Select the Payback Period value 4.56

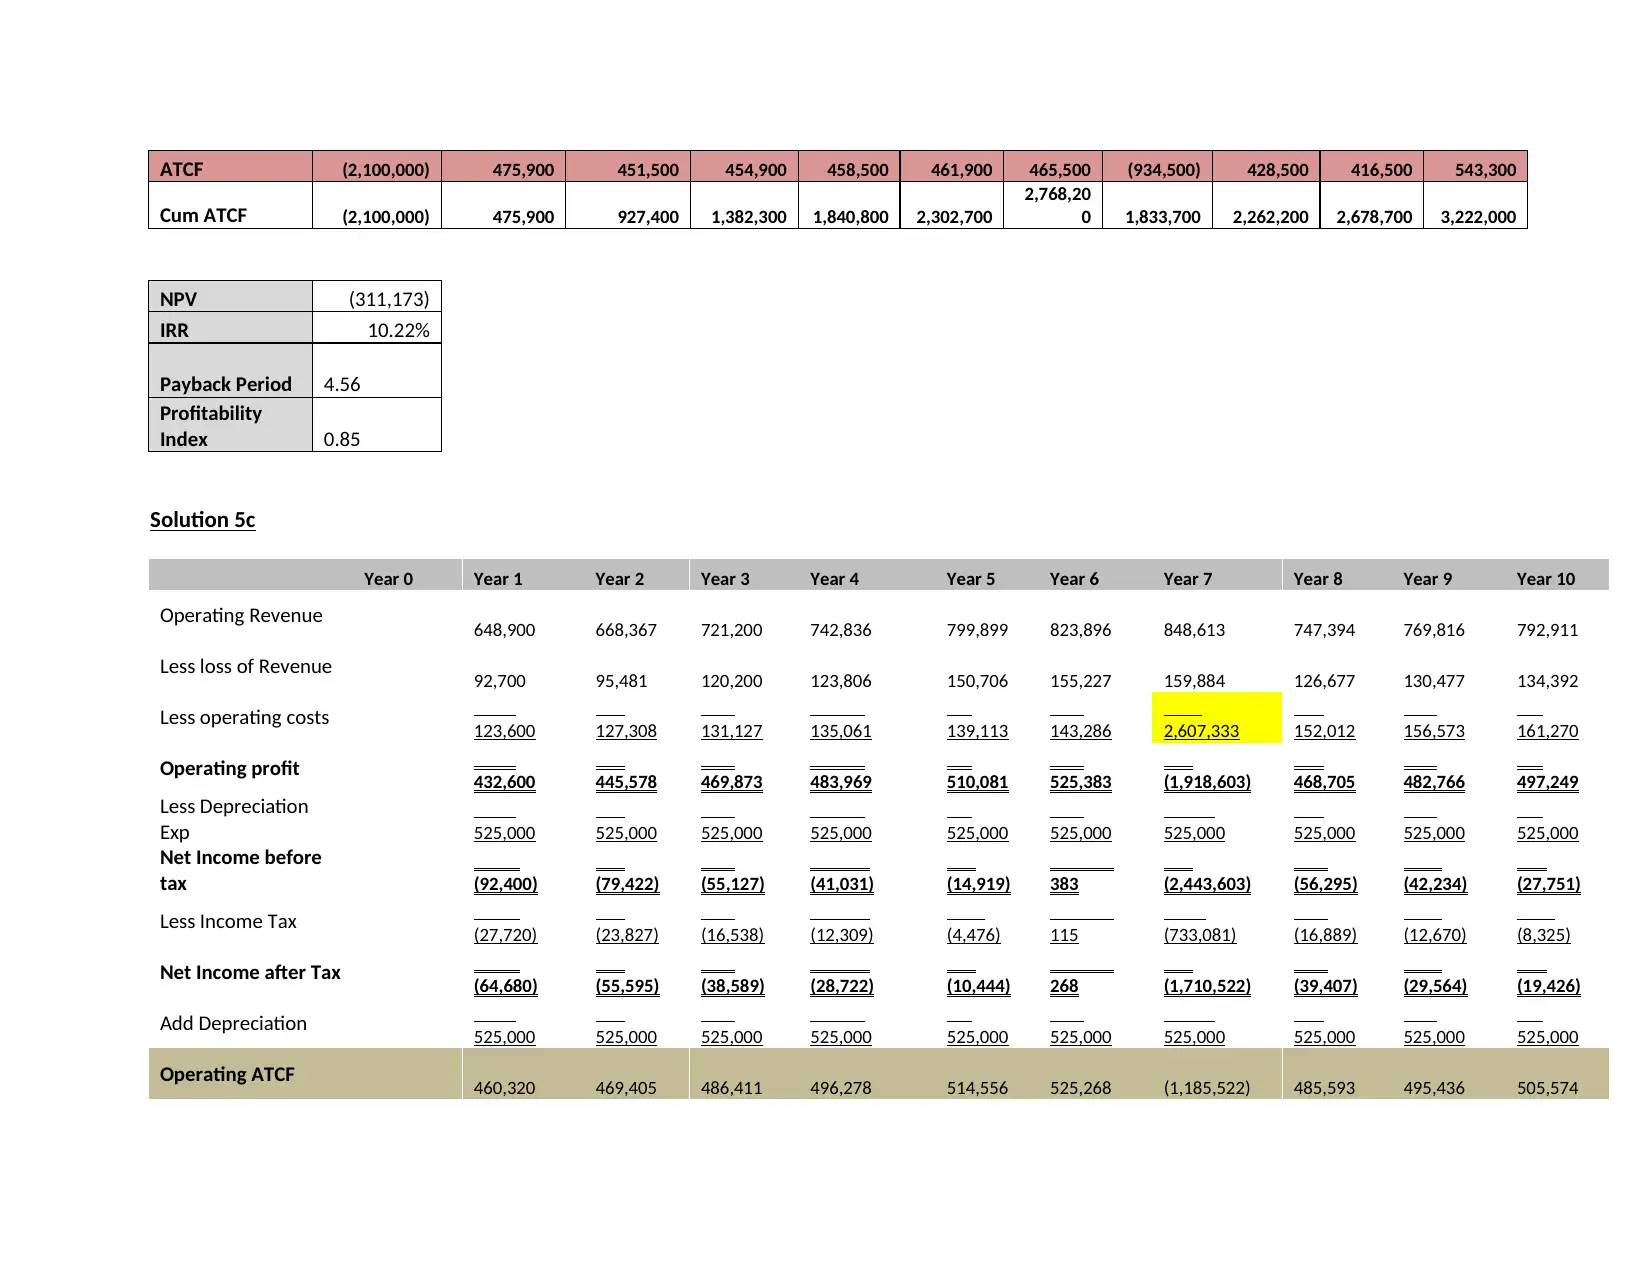342,384
